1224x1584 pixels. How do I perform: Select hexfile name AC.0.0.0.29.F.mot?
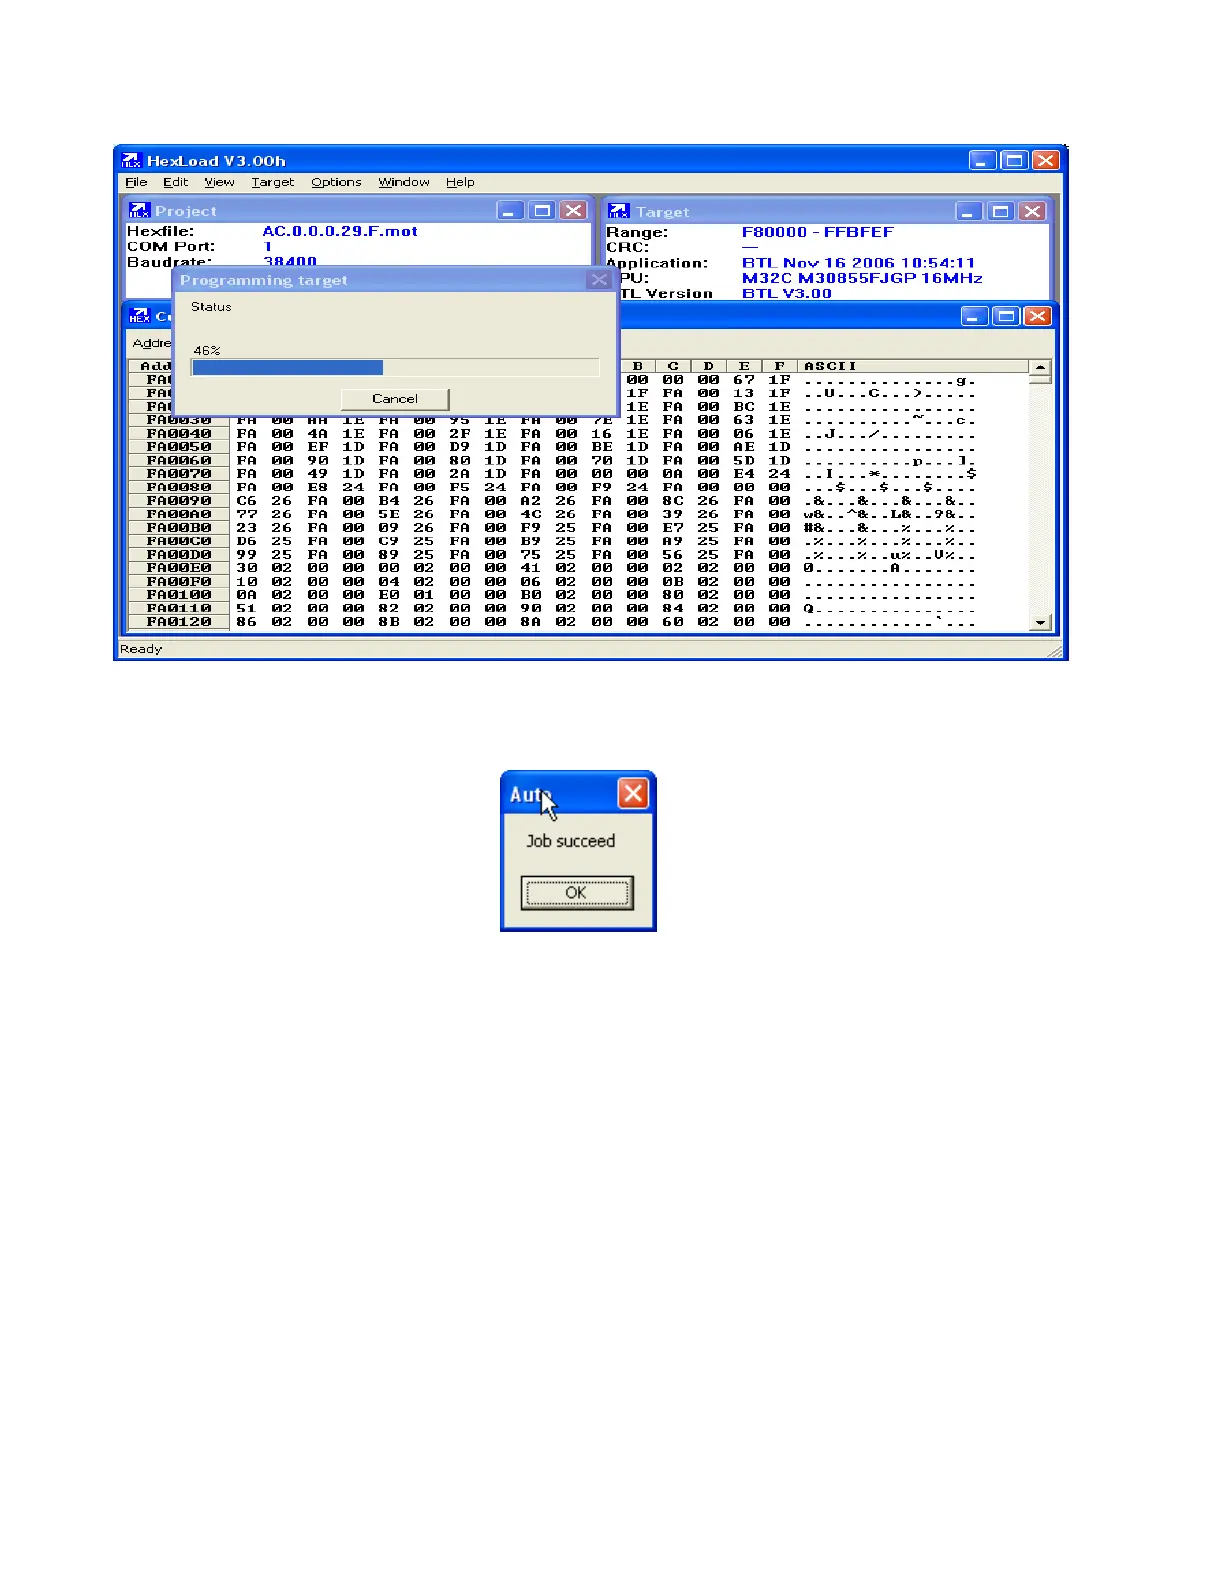(x=340, y=231)
